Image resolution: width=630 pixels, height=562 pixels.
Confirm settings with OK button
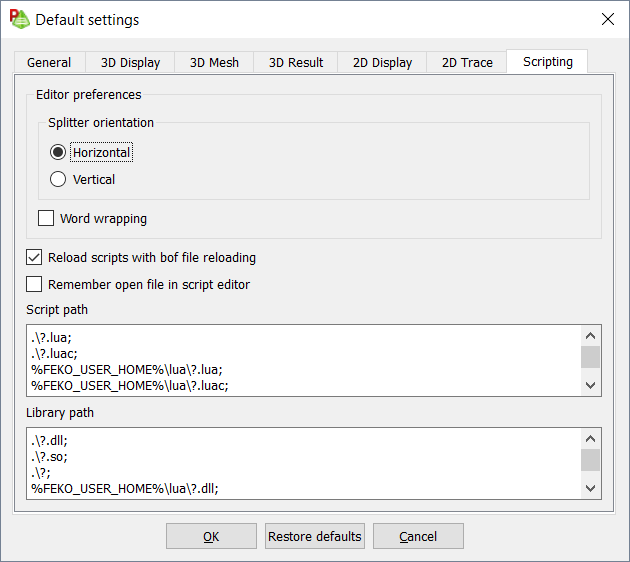pyautogui.click(x=211, y=536)
